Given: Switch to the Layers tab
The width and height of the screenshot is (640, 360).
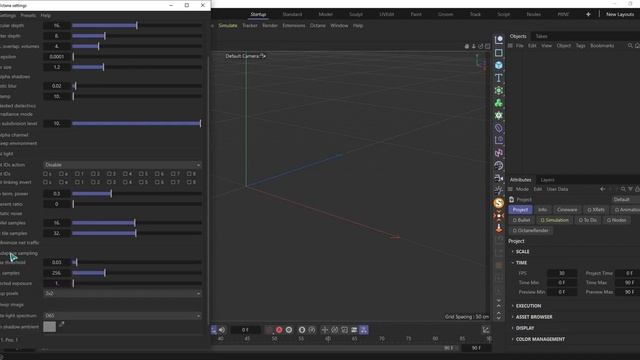Looking at the screenshot, I should [547, 180].
